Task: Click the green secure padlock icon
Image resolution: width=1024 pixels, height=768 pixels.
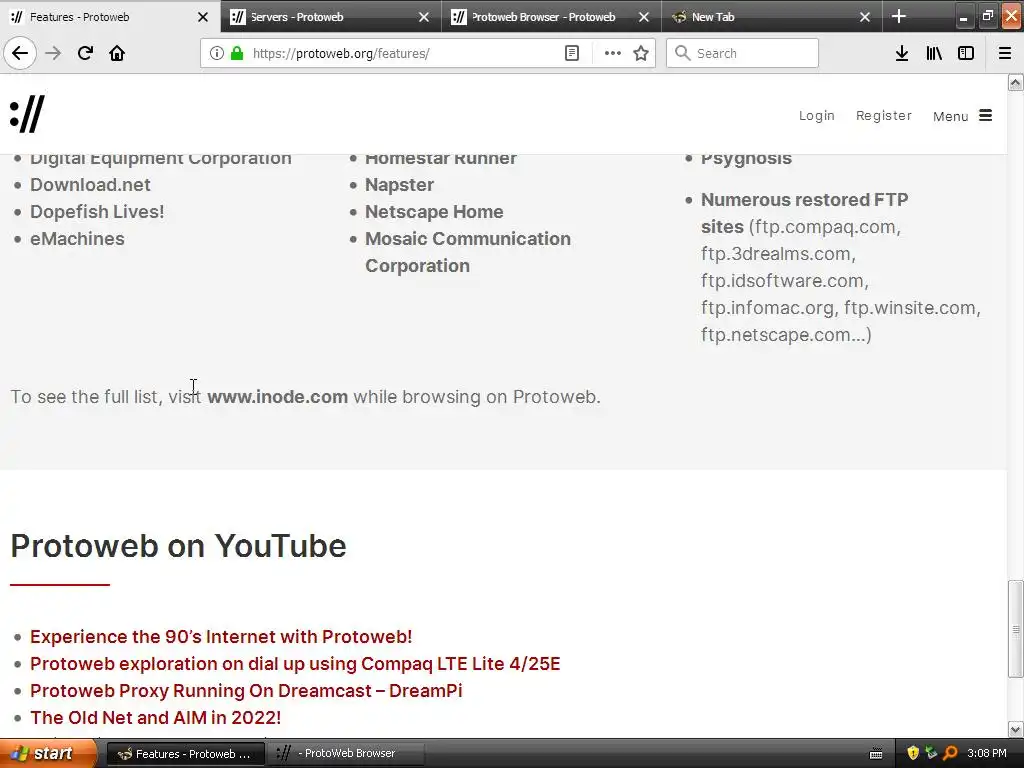Action: pyautogui.click(x=237, y=53)
